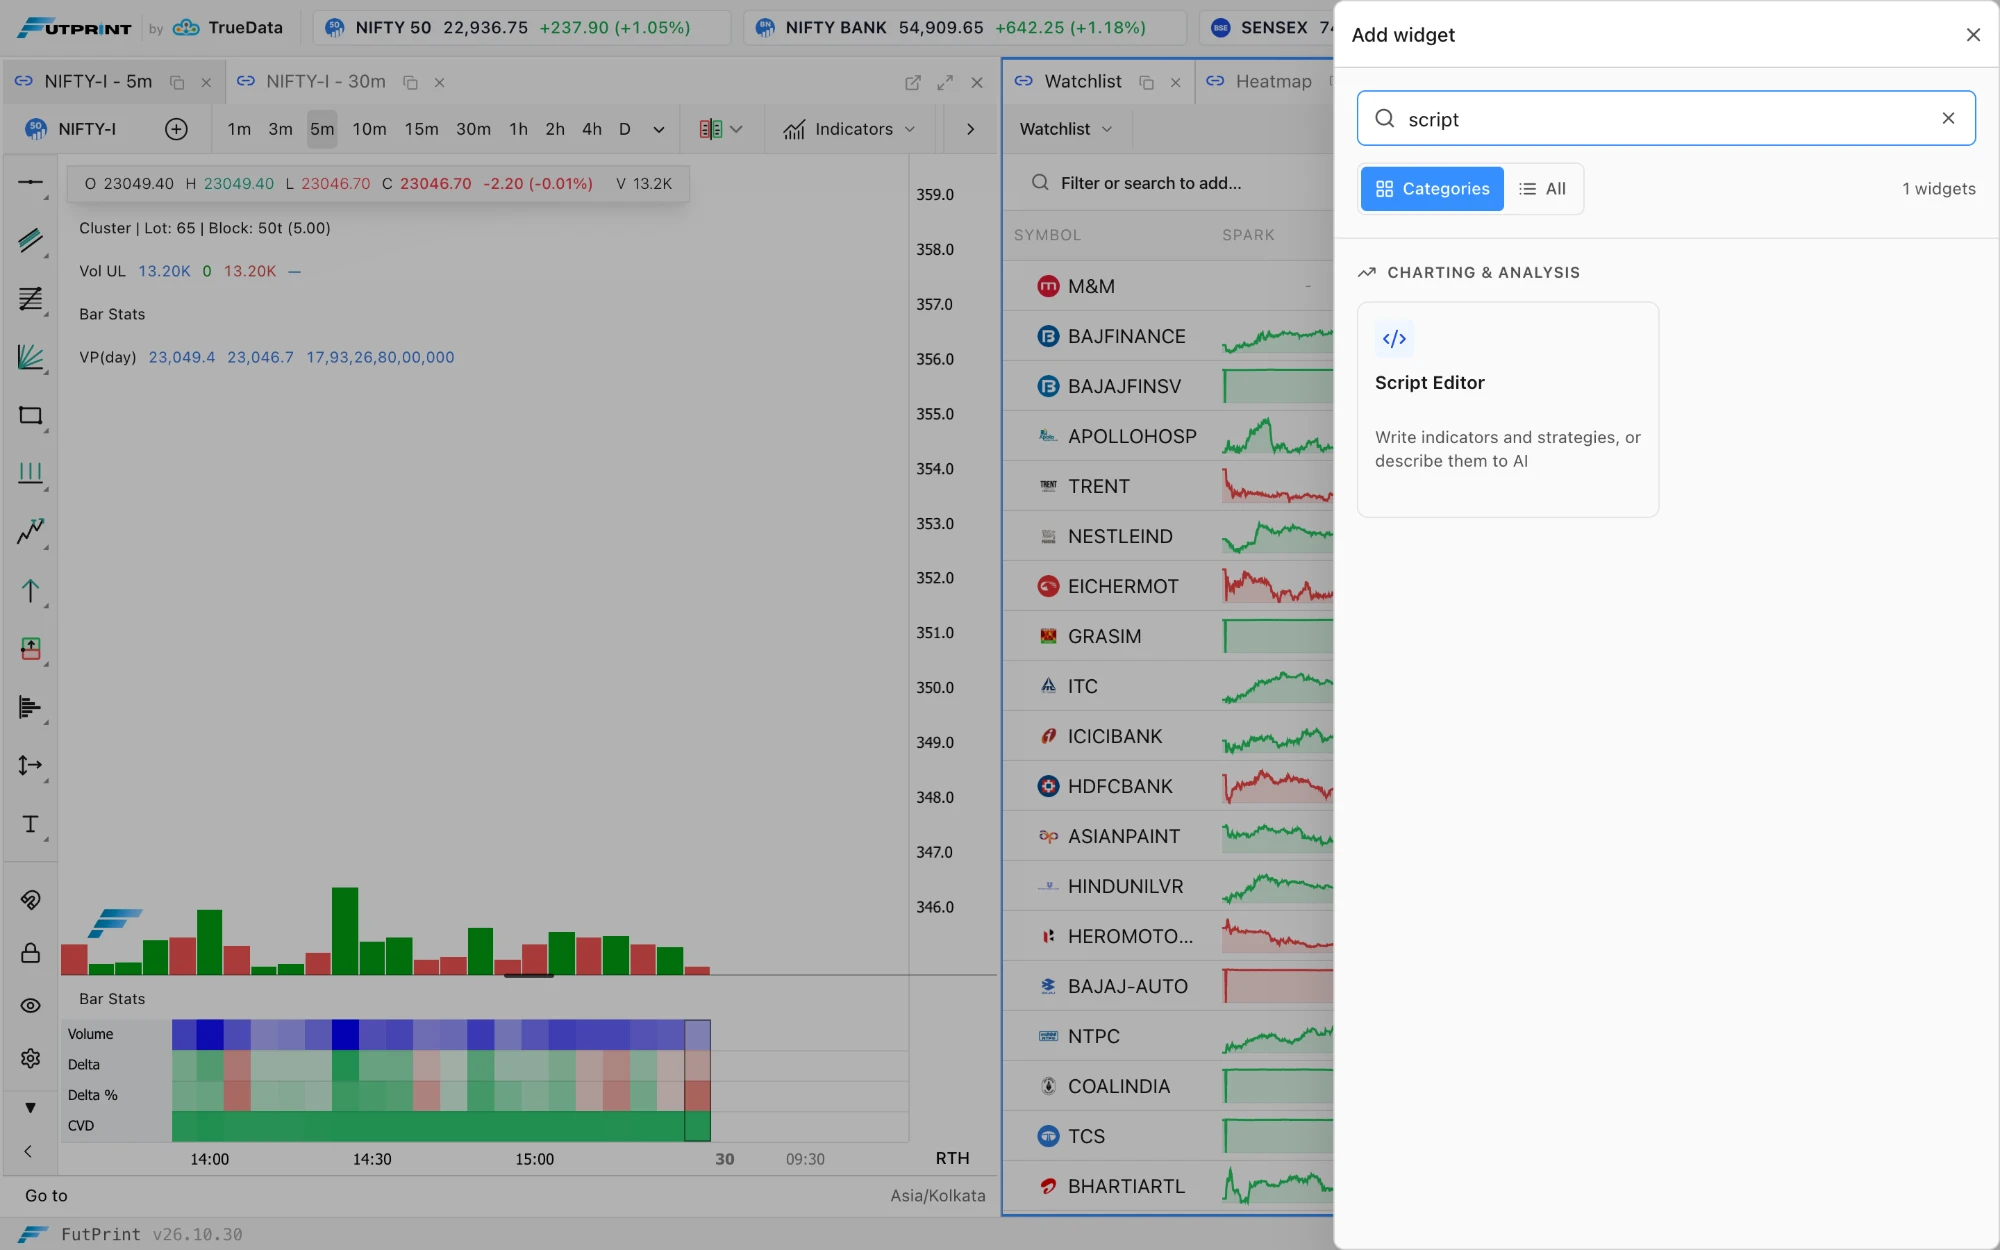
Task: Toggle the RTH session button
Action: (x=952, y=1158)
